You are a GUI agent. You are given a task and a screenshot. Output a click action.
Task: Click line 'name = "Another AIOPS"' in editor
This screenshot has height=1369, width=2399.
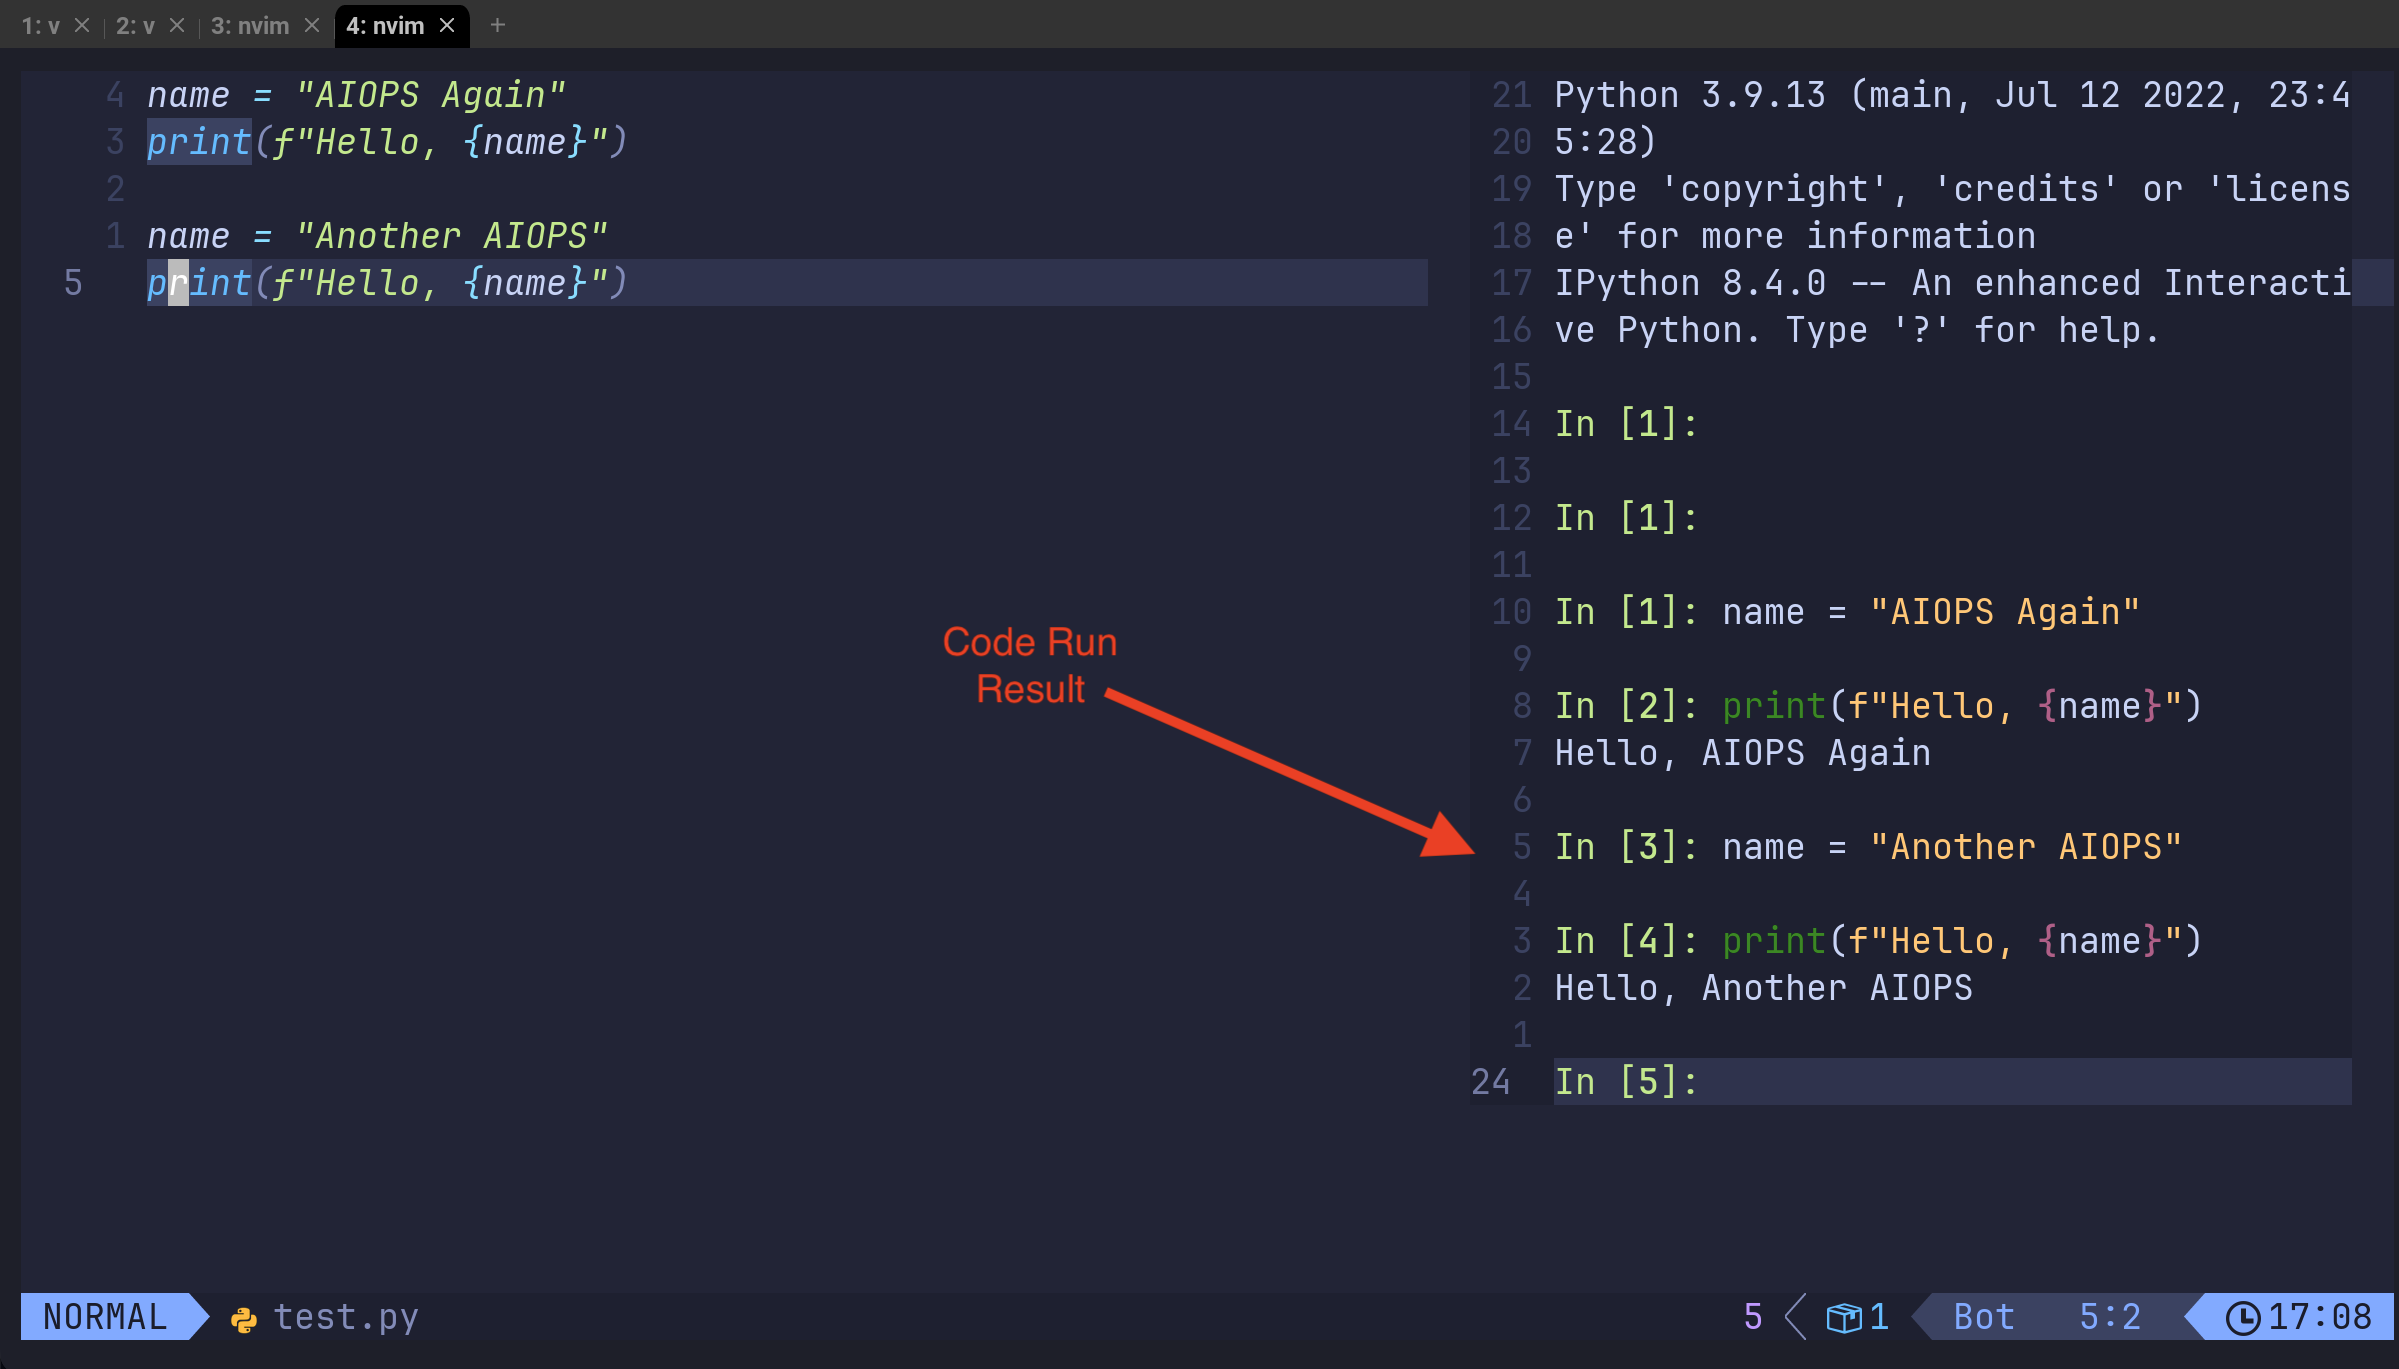(377, 236)
